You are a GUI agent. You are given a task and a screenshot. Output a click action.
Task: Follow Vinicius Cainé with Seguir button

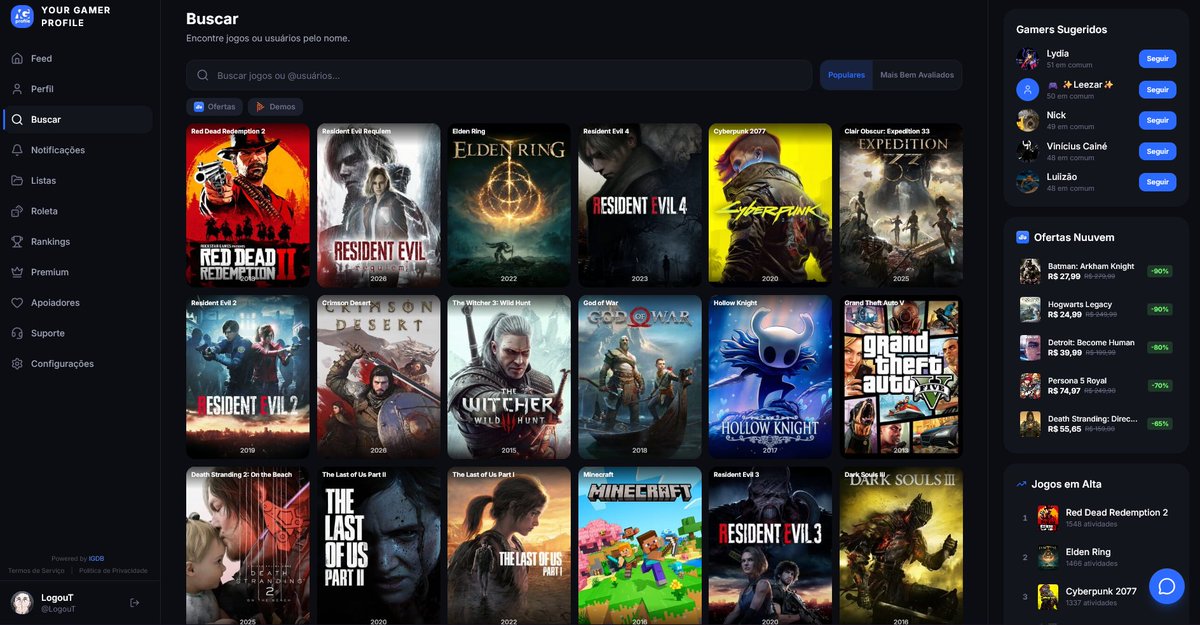[x=1157, y=151]
